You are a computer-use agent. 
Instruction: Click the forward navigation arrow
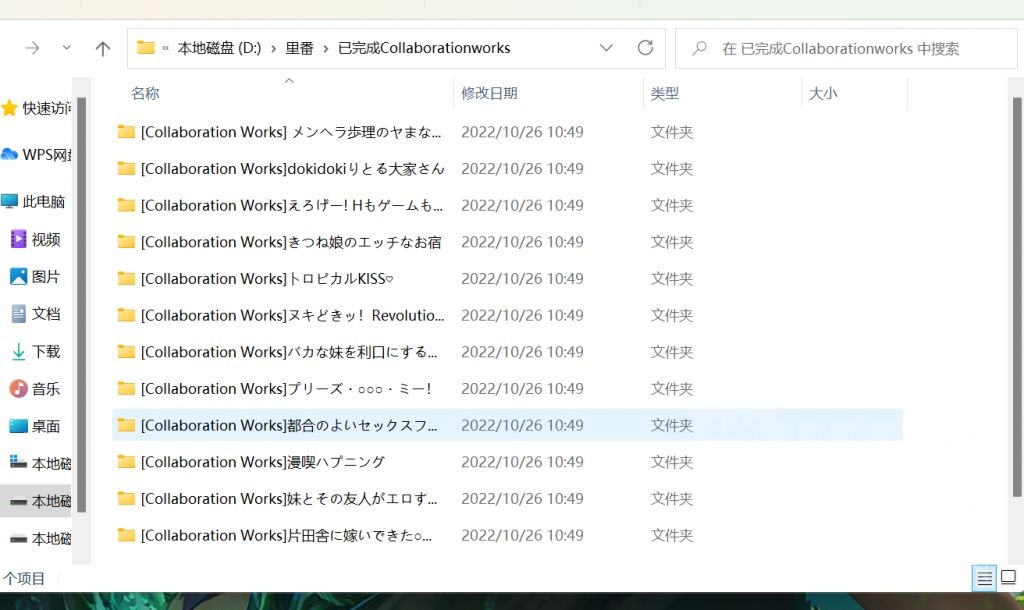32,48
